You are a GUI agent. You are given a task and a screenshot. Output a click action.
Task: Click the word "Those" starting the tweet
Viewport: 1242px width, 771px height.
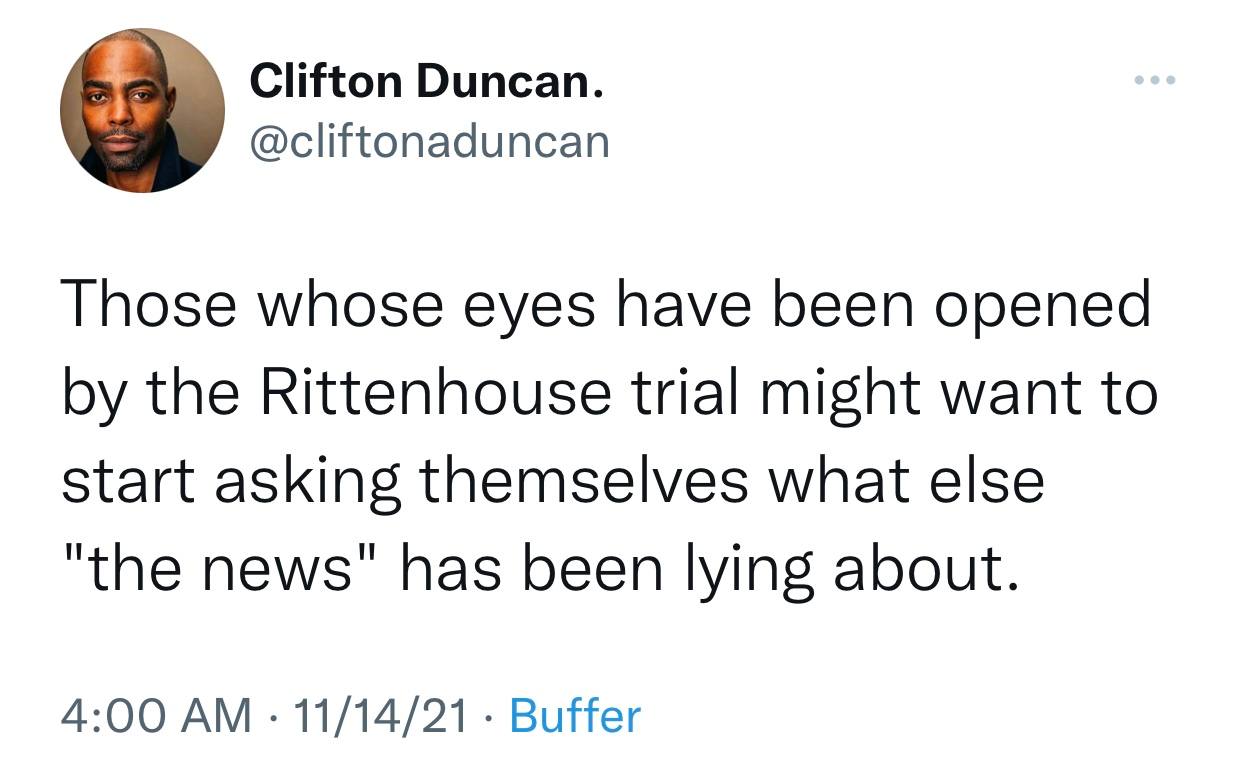[x=135, y=306]
